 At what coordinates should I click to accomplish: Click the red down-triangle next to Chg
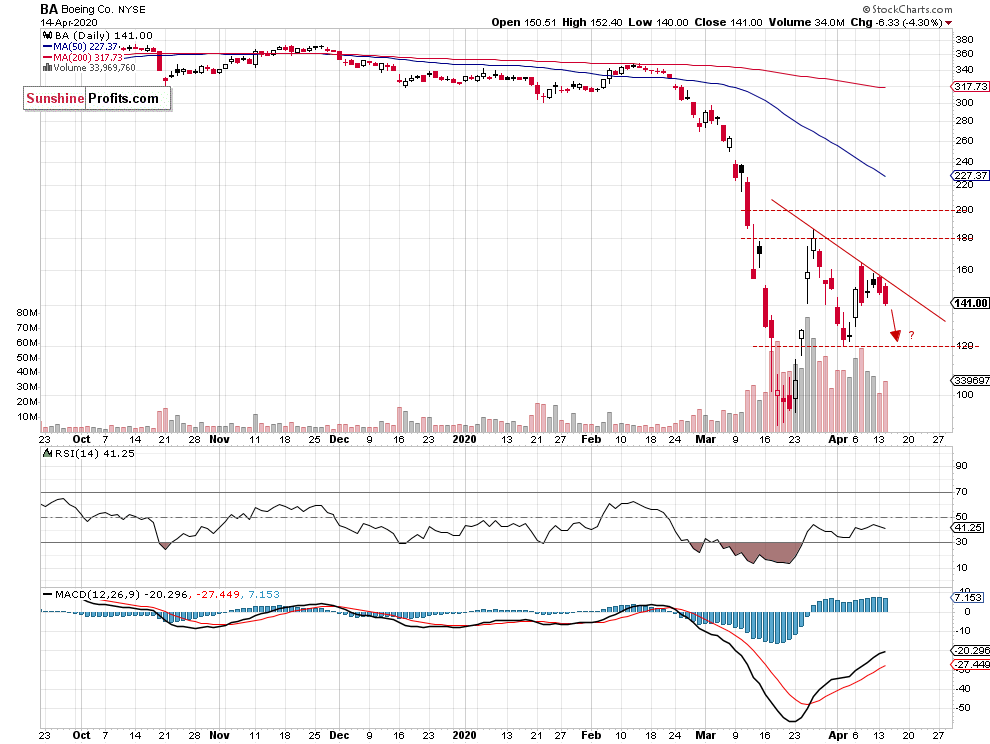948,23
